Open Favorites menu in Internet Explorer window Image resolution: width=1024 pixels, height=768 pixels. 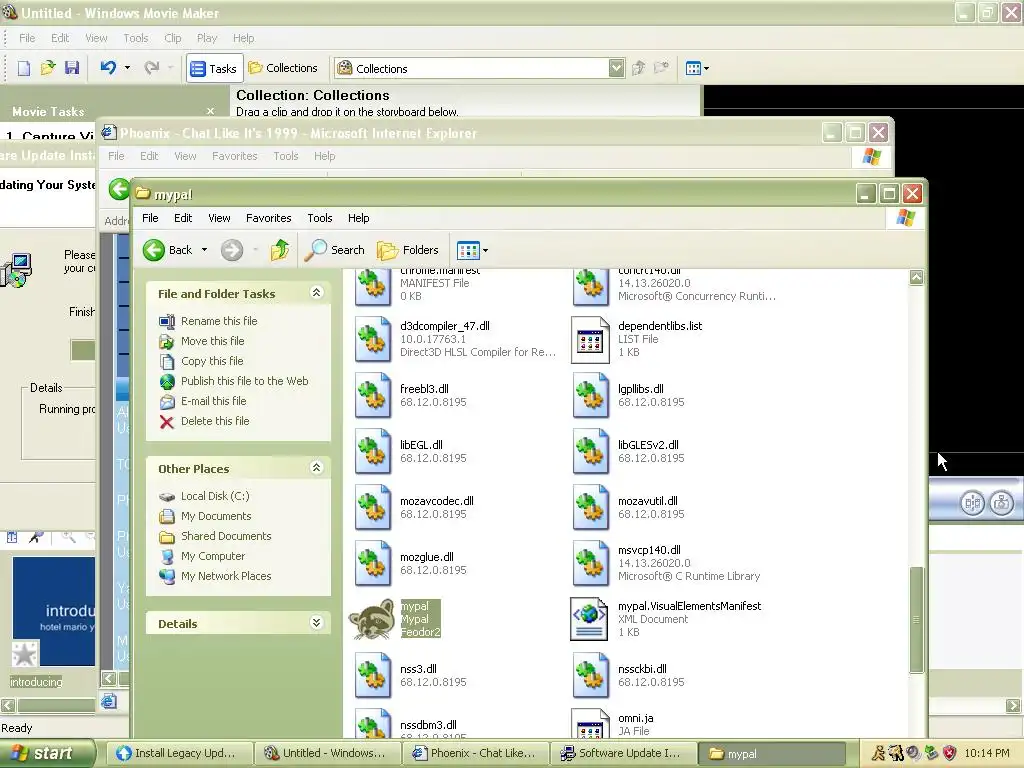(234, 156)
